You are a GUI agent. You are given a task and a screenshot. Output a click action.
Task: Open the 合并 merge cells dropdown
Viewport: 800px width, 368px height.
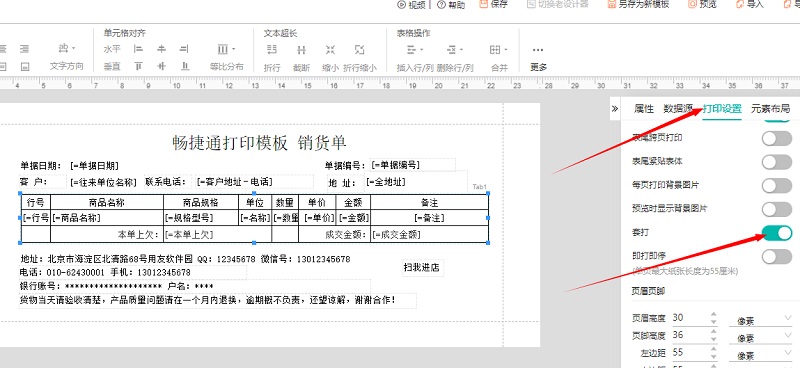498,50
